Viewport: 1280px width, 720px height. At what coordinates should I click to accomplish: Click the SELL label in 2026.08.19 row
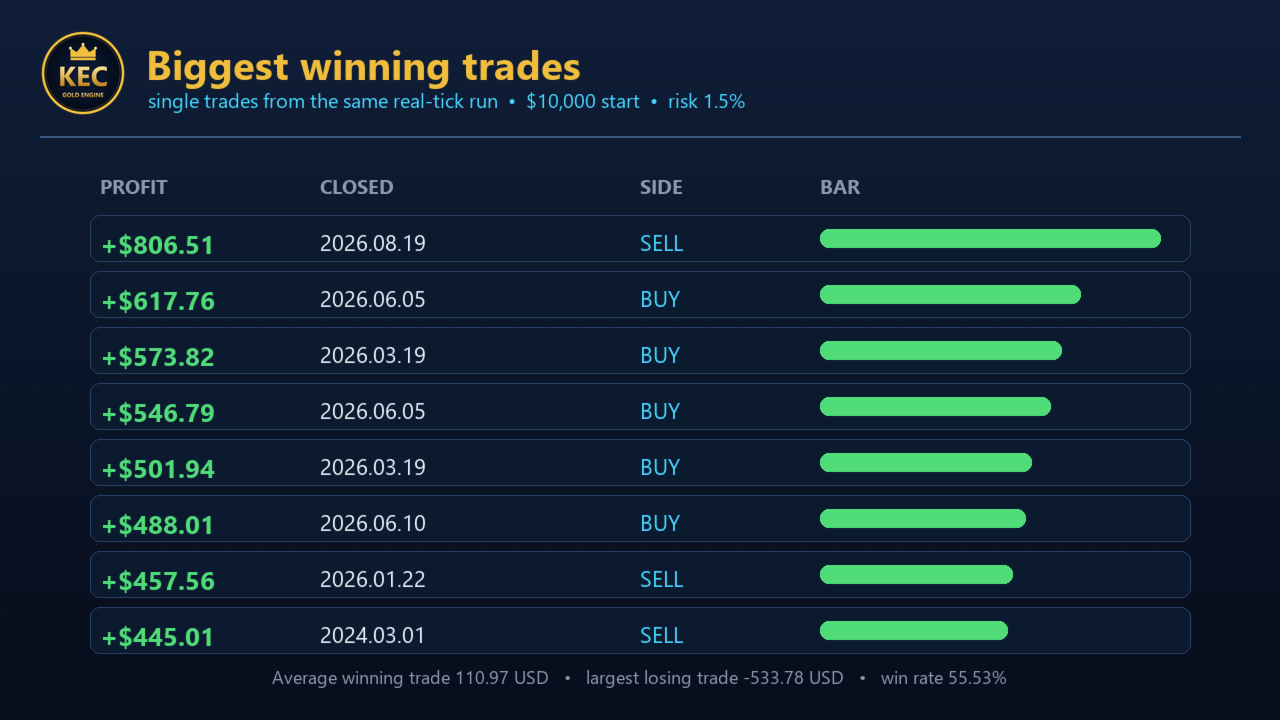661,244
